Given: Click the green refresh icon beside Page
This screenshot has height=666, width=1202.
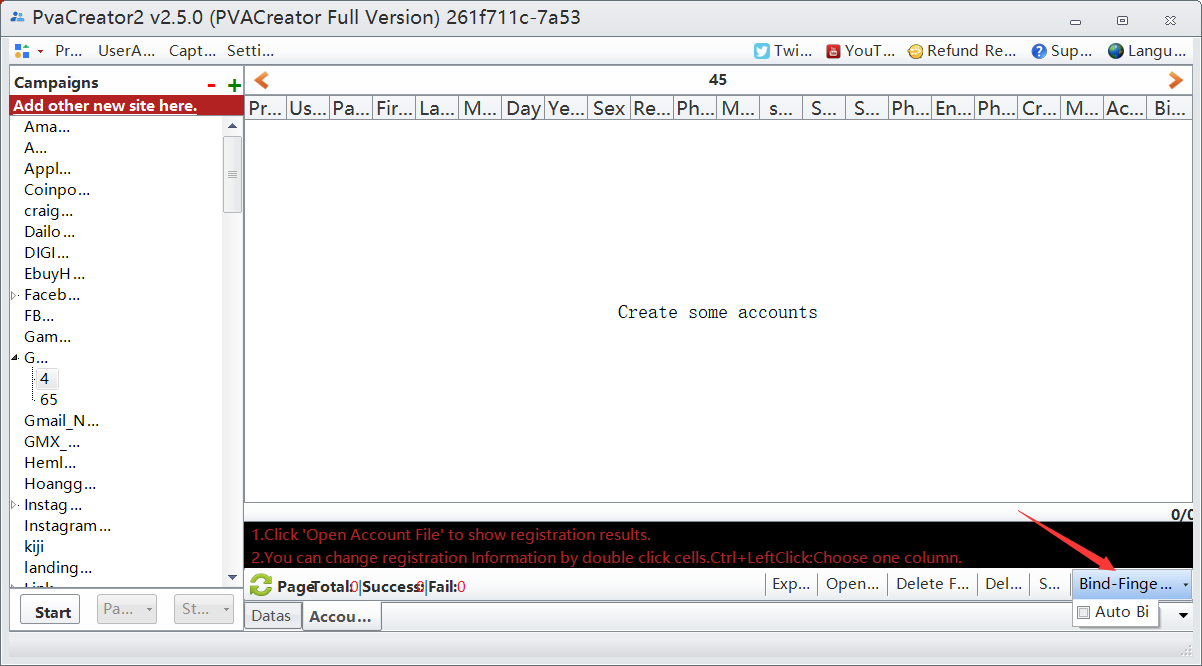Looking at the screenshot, I should 261,585.
